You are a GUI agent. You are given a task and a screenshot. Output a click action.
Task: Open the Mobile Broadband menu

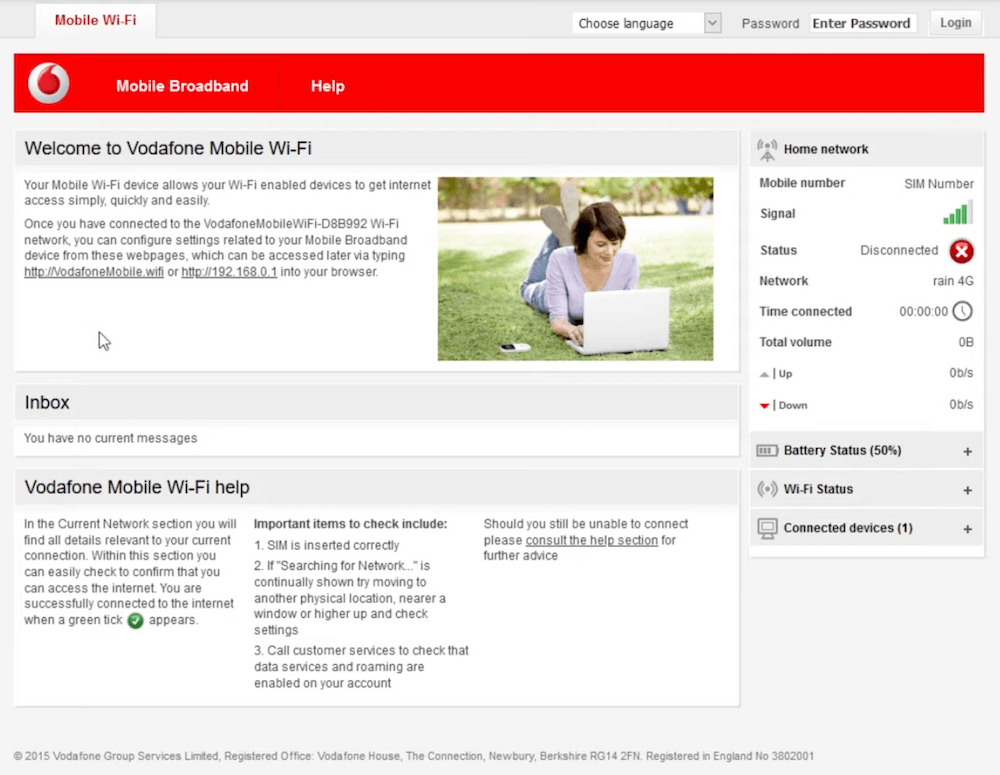[182, 86]
